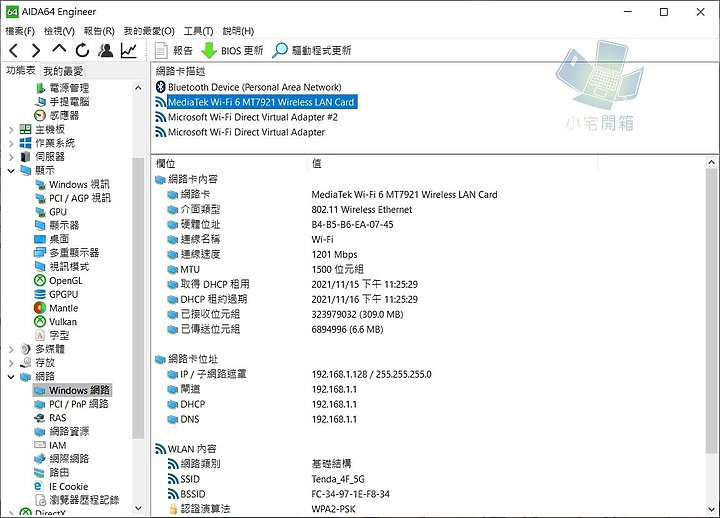The height and width of the screenshot is (518, 720).
Task: Click the 路由 routing icon in the tree
Action: point(40,473)
